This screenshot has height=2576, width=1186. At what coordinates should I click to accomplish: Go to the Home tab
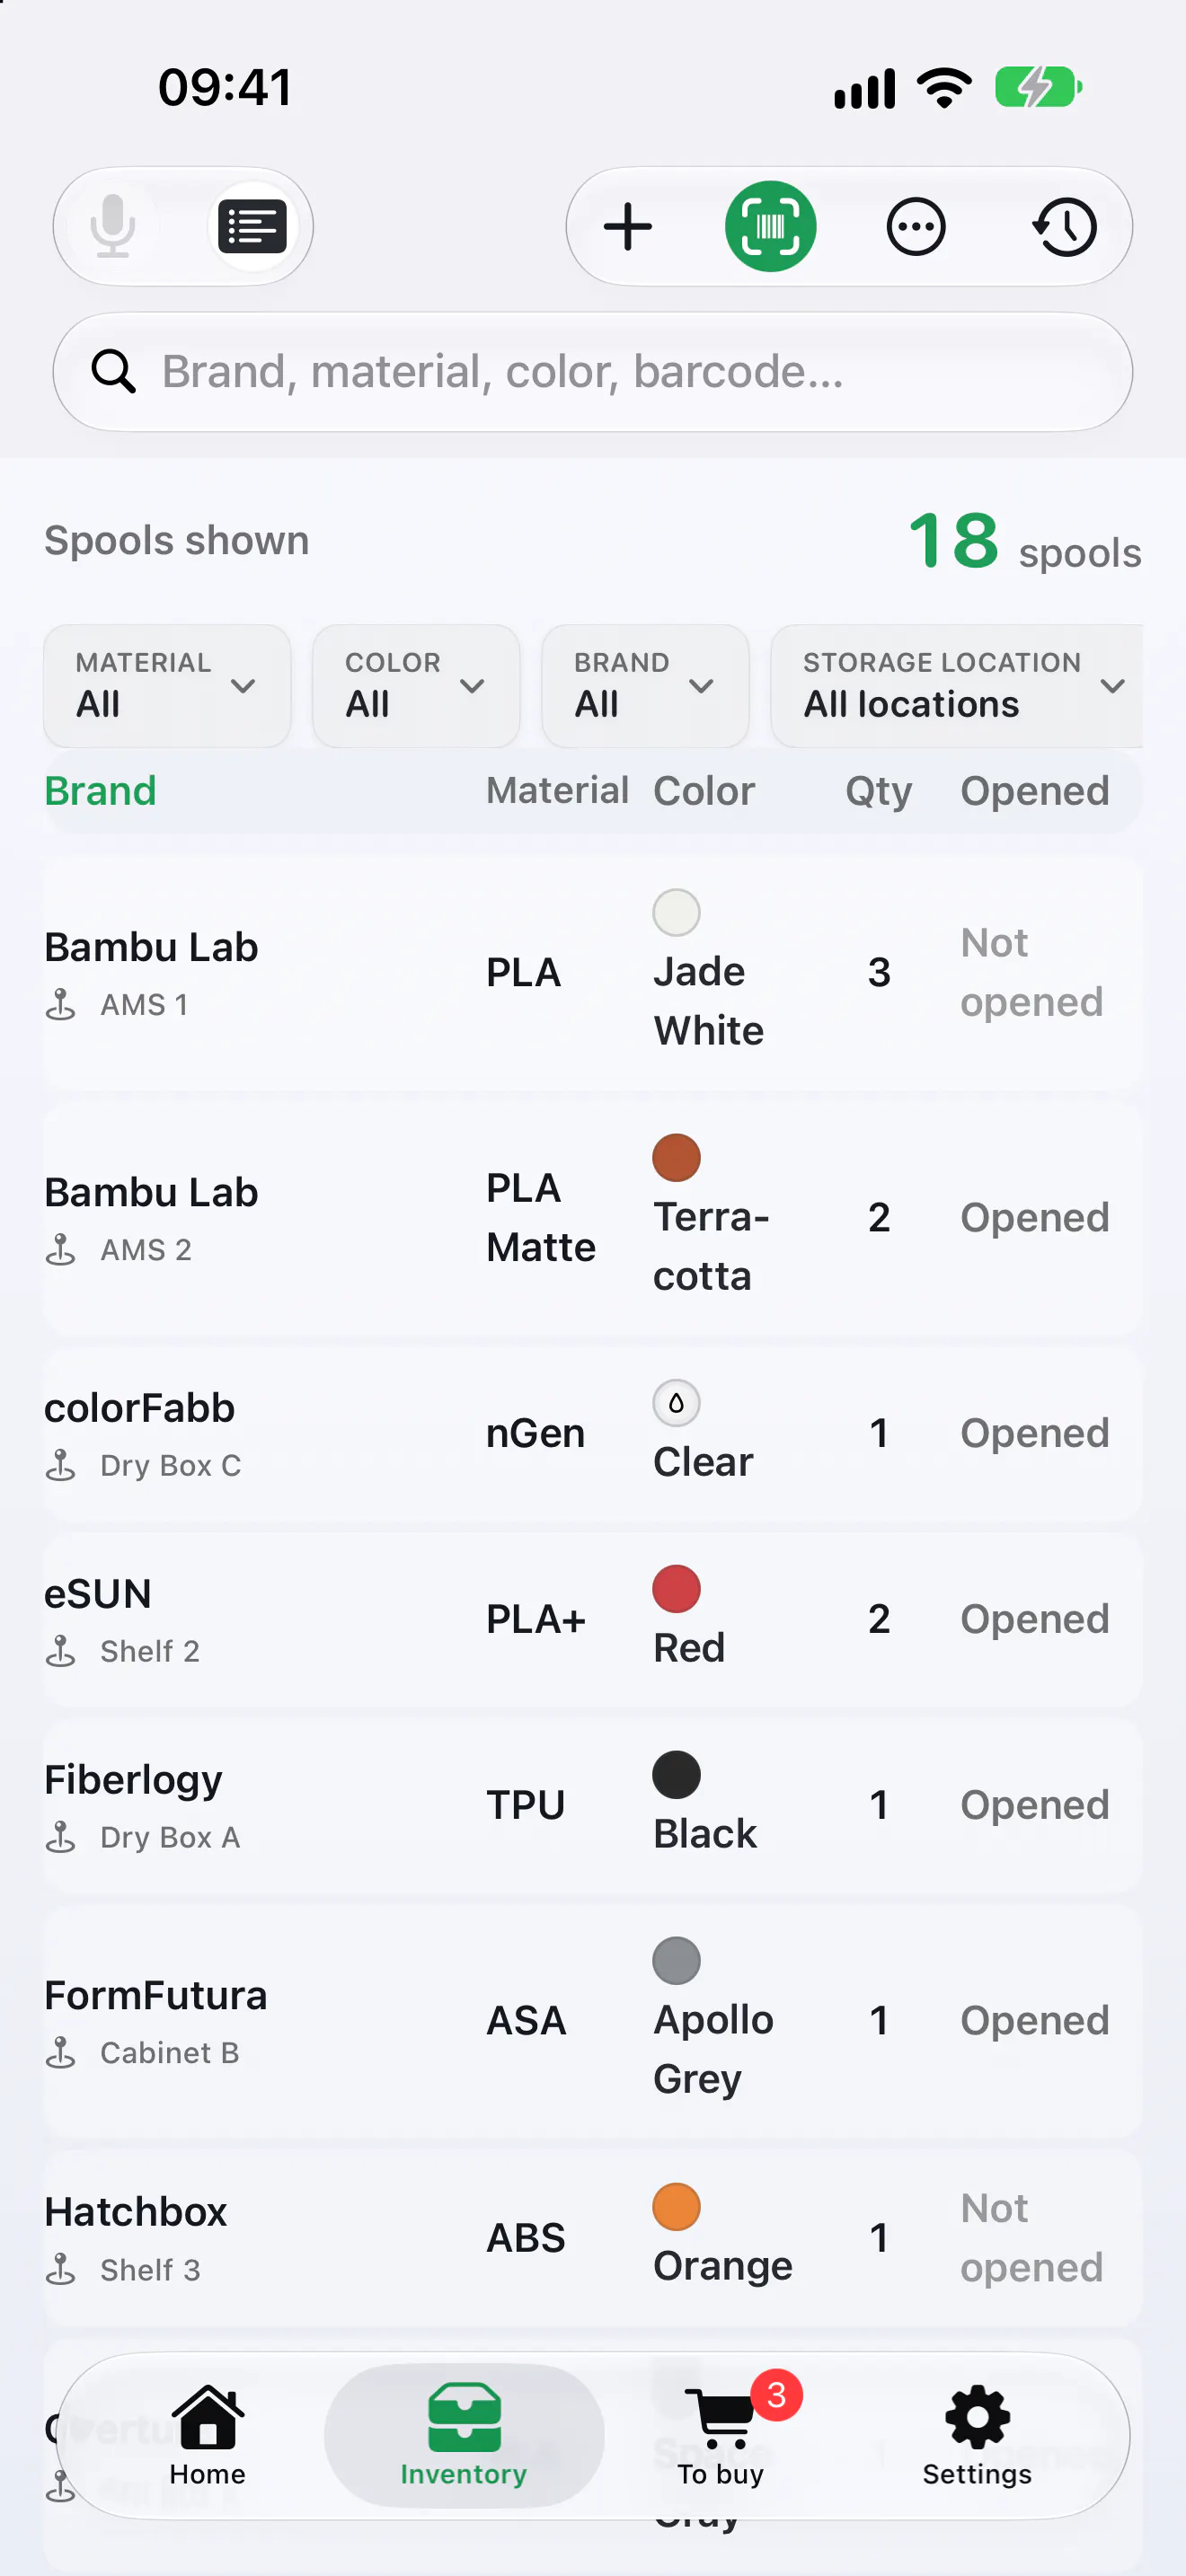[x=207, y=2434]
